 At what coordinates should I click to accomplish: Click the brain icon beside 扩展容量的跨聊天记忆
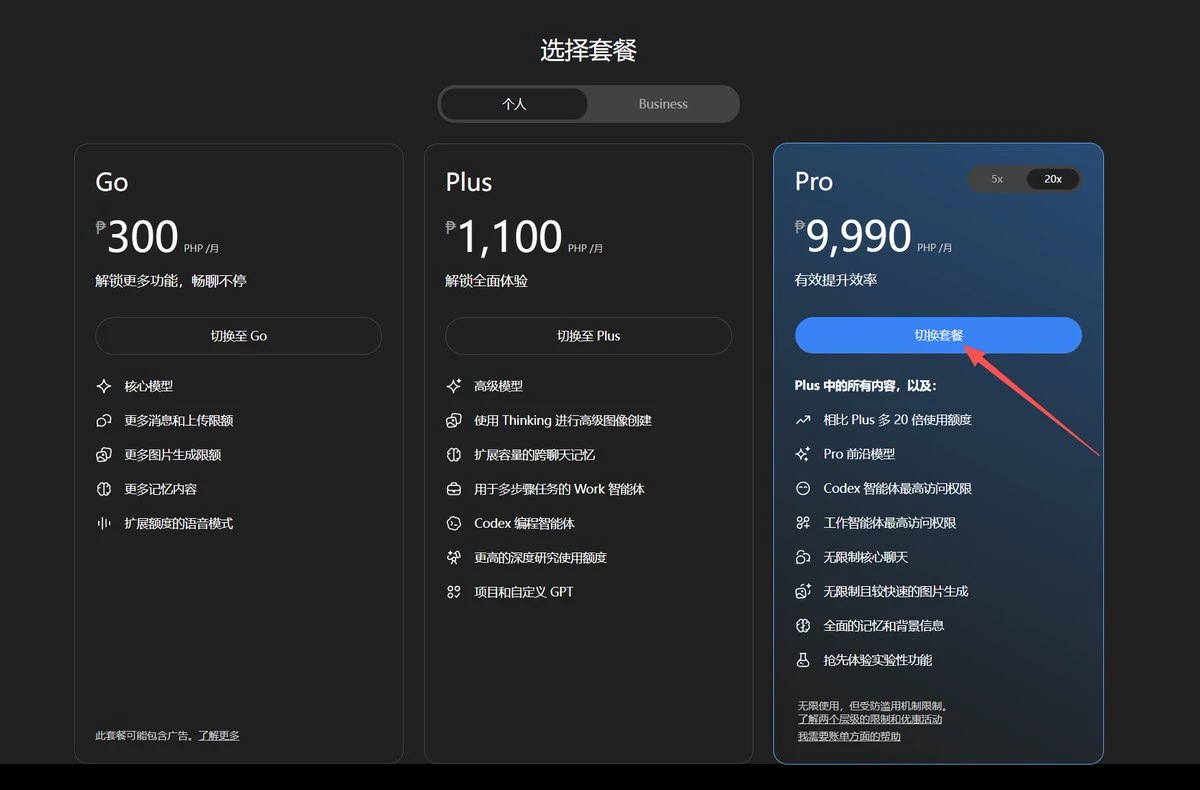click(453, 455)
